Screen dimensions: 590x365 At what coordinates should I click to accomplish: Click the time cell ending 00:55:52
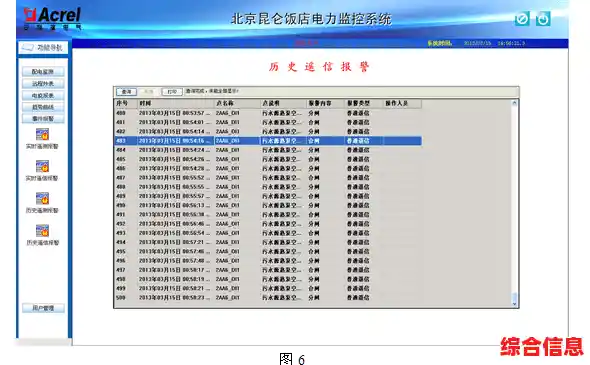point(175,178)
